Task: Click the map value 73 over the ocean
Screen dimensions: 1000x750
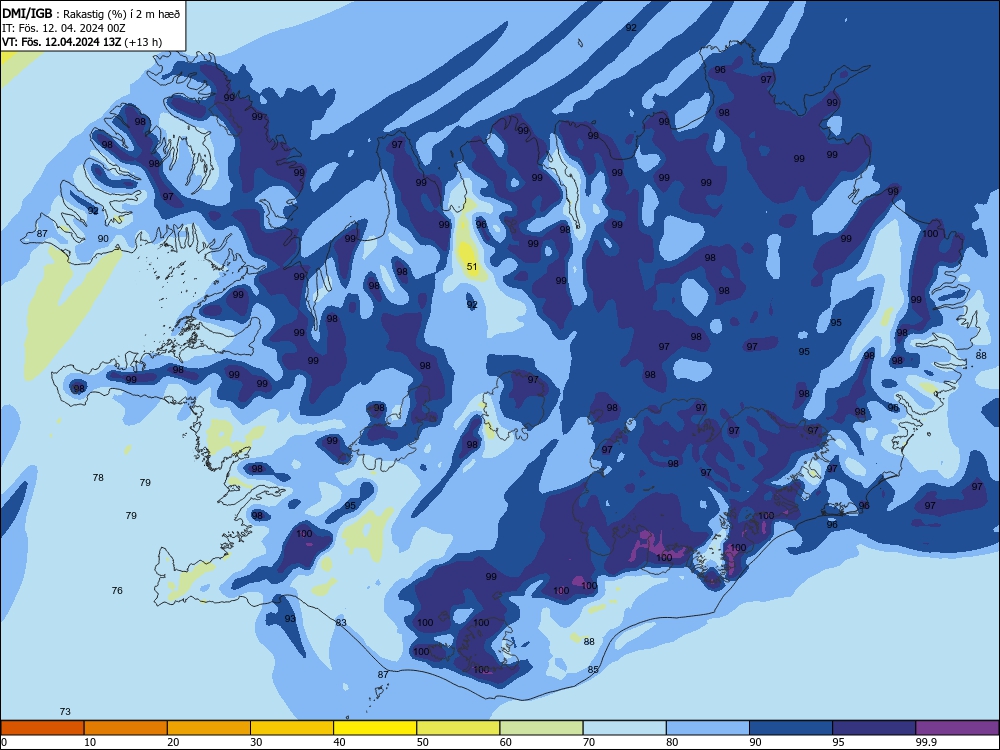Action: click(x=65, y=712)
